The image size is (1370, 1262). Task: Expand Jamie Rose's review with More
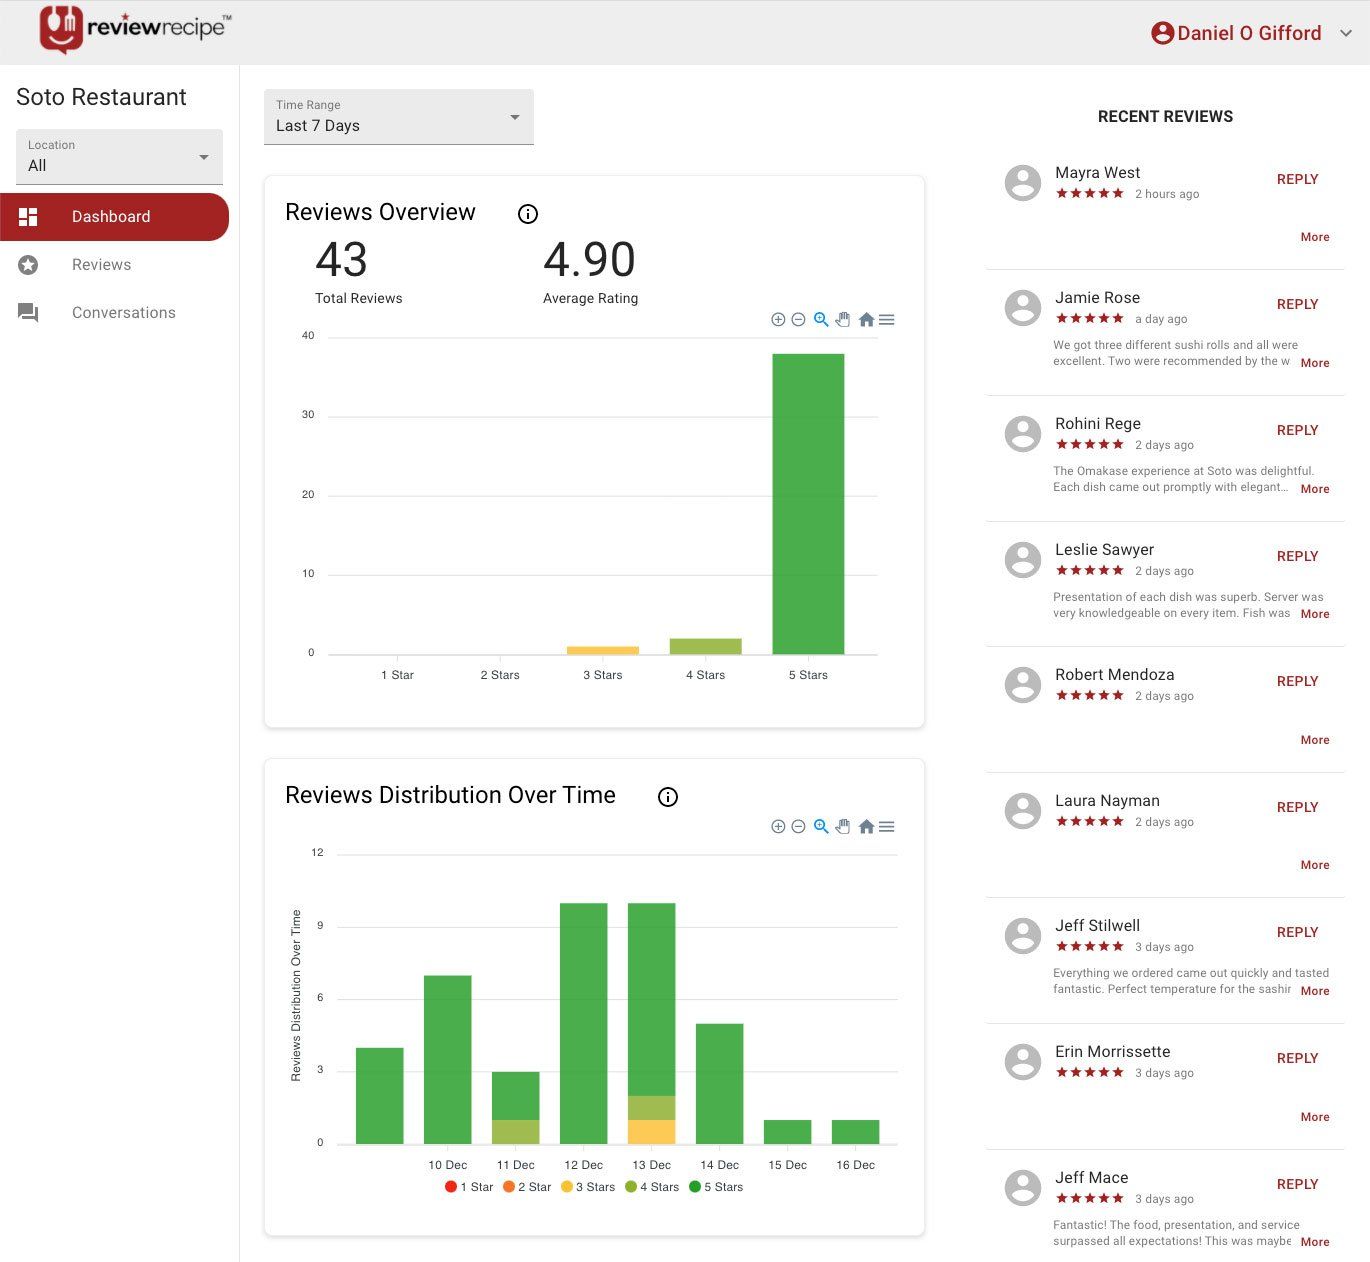click(x=1314, y=363)
